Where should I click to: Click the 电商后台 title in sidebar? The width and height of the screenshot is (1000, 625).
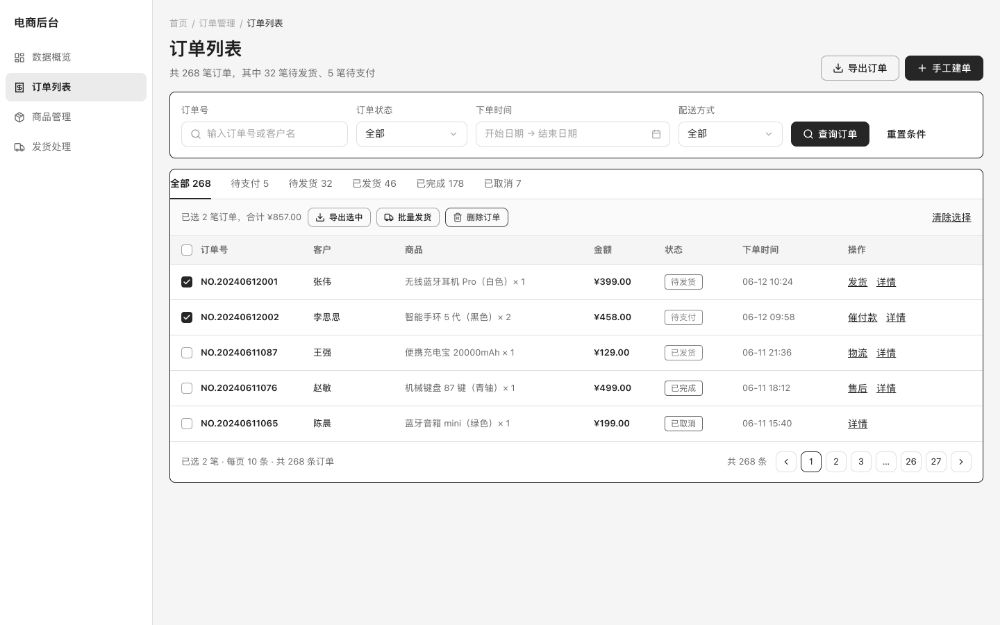coord(36,23)
